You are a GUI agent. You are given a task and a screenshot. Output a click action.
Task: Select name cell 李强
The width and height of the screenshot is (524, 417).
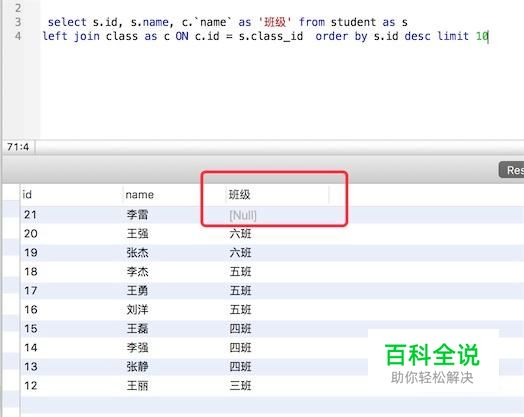[x=137, y=348]
